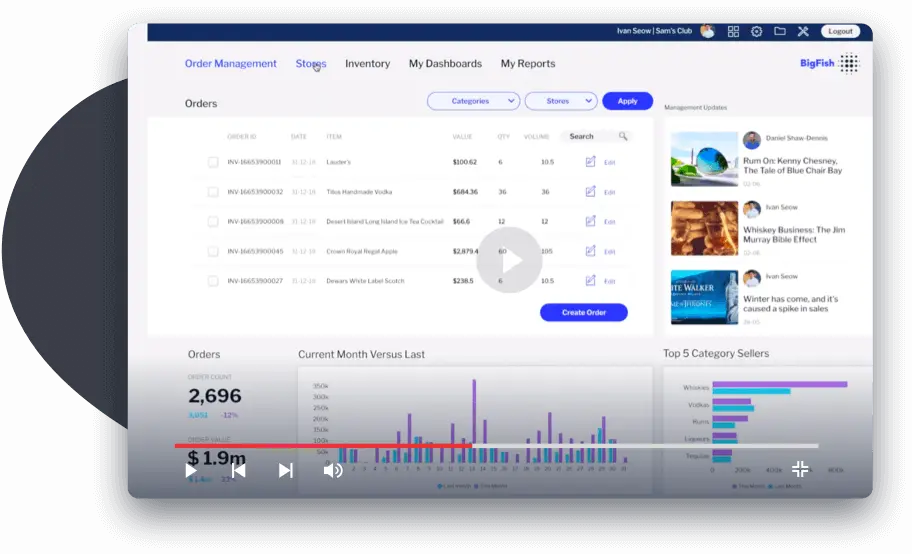Click the folder icon in top bar
The width and height of the screenshot is (912, 554).
click(x=780, y=32)
